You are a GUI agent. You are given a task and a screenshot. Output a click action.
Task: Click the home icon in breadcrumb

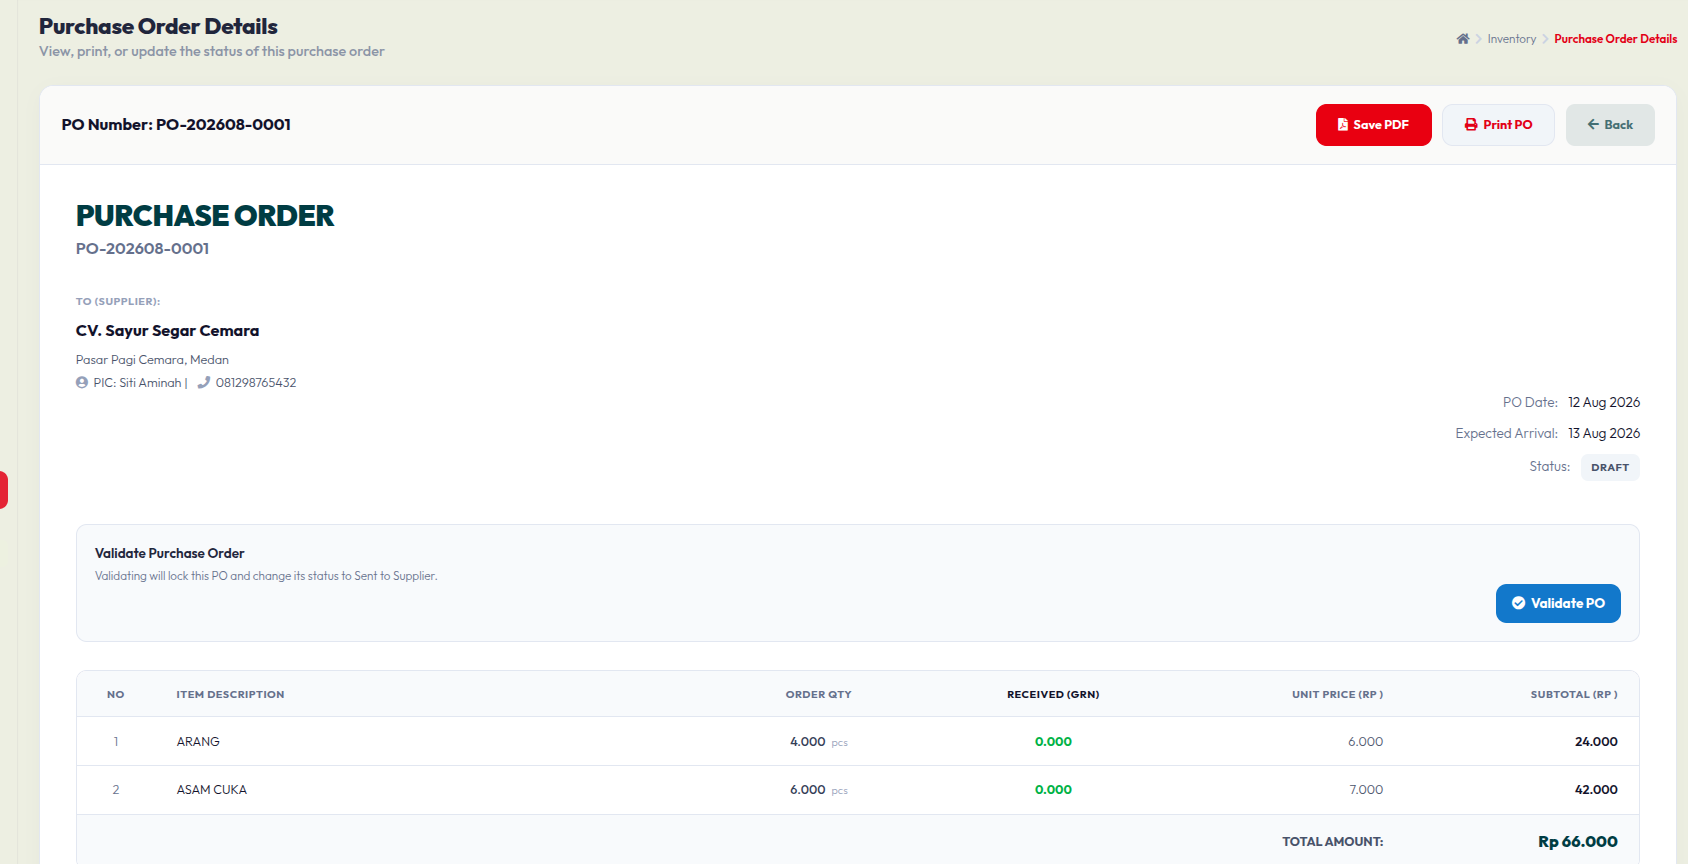coord(1463,39)
